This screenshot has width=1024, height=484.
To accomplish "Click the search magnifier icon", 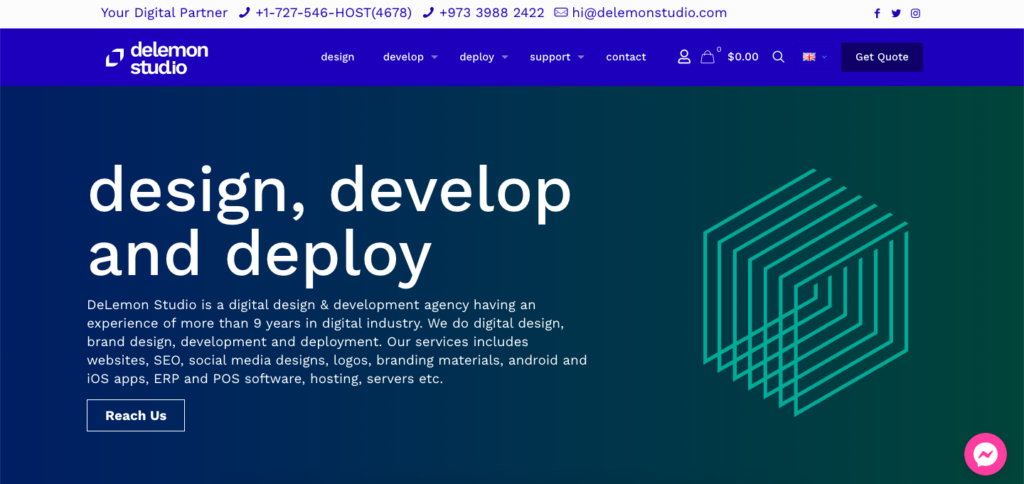I will 778,57.
